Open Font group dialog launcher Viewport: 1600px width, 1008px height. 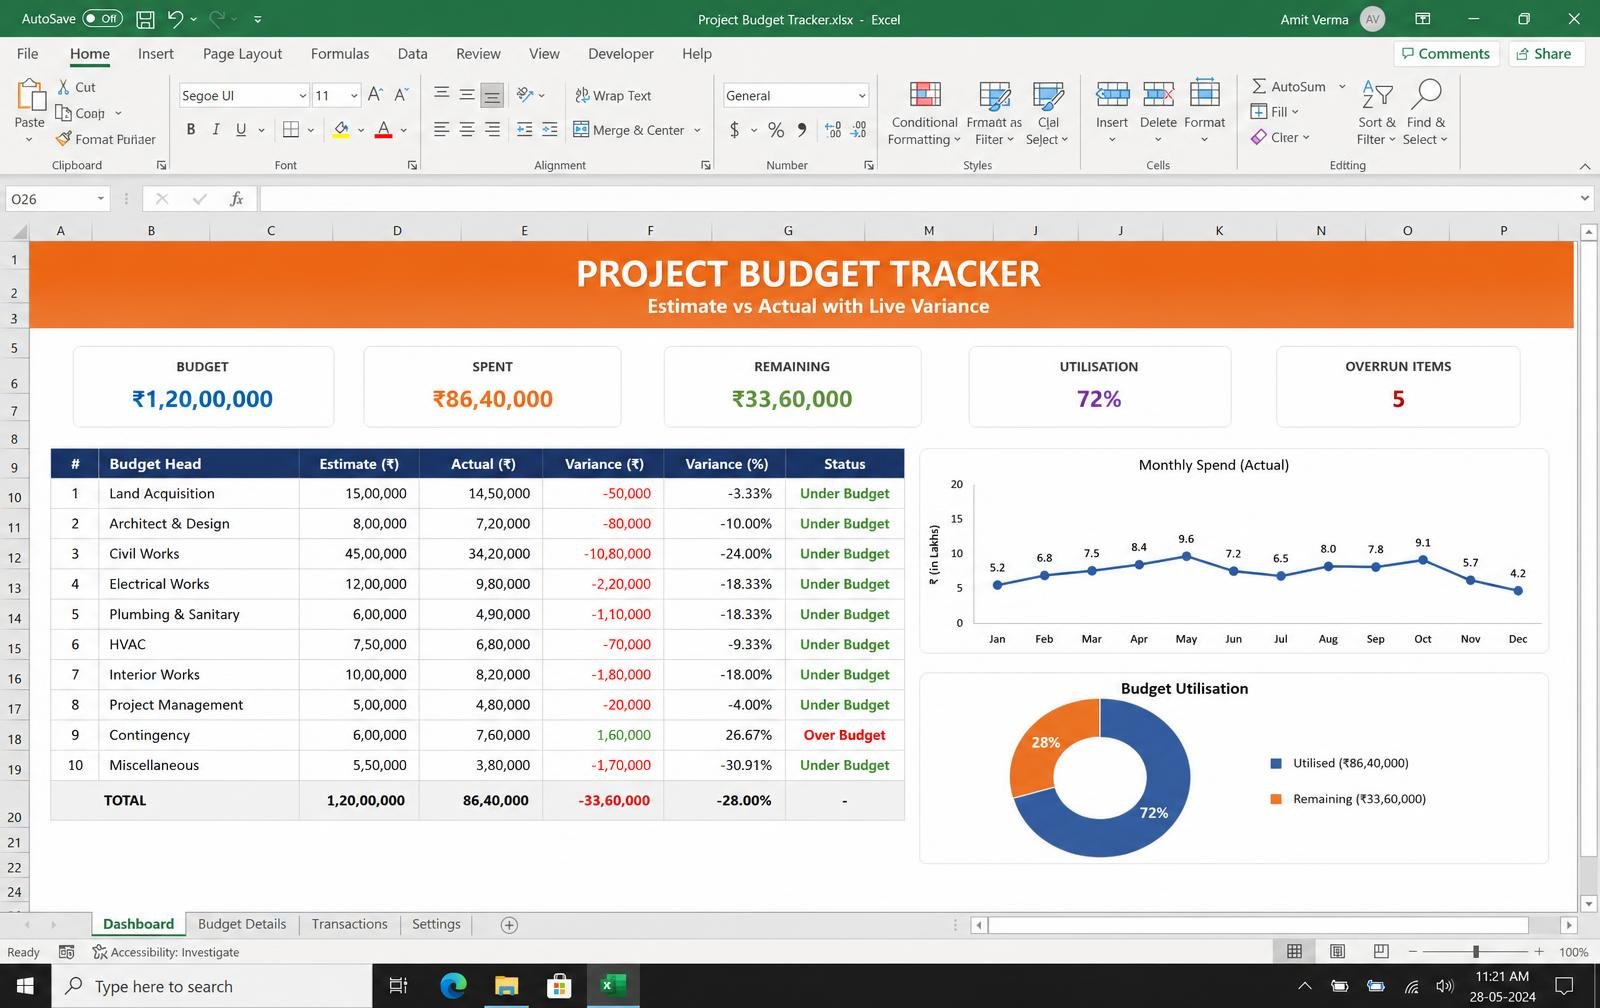coord(412,165)
